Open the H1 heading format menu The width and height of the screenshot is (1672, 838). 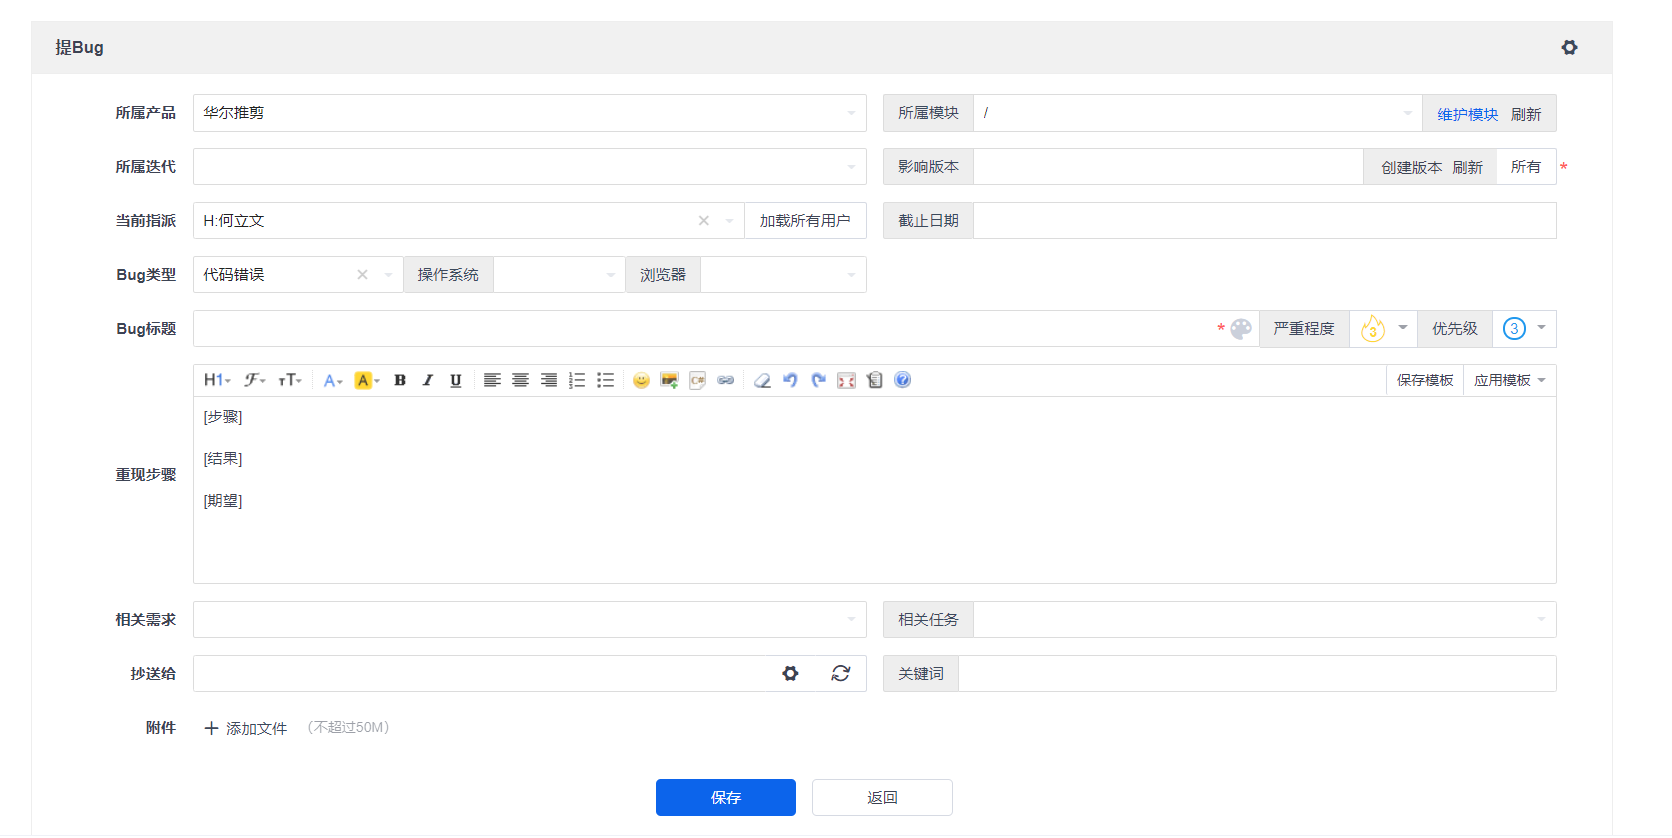[217, 380]
